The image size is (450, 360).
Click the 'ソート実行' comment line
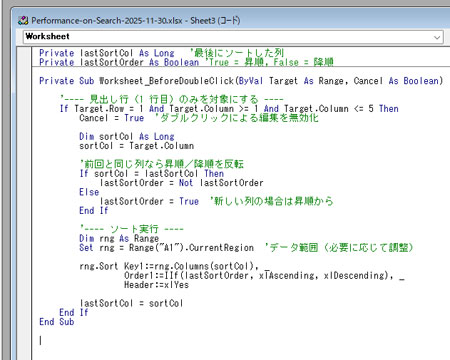click(131, 229)
